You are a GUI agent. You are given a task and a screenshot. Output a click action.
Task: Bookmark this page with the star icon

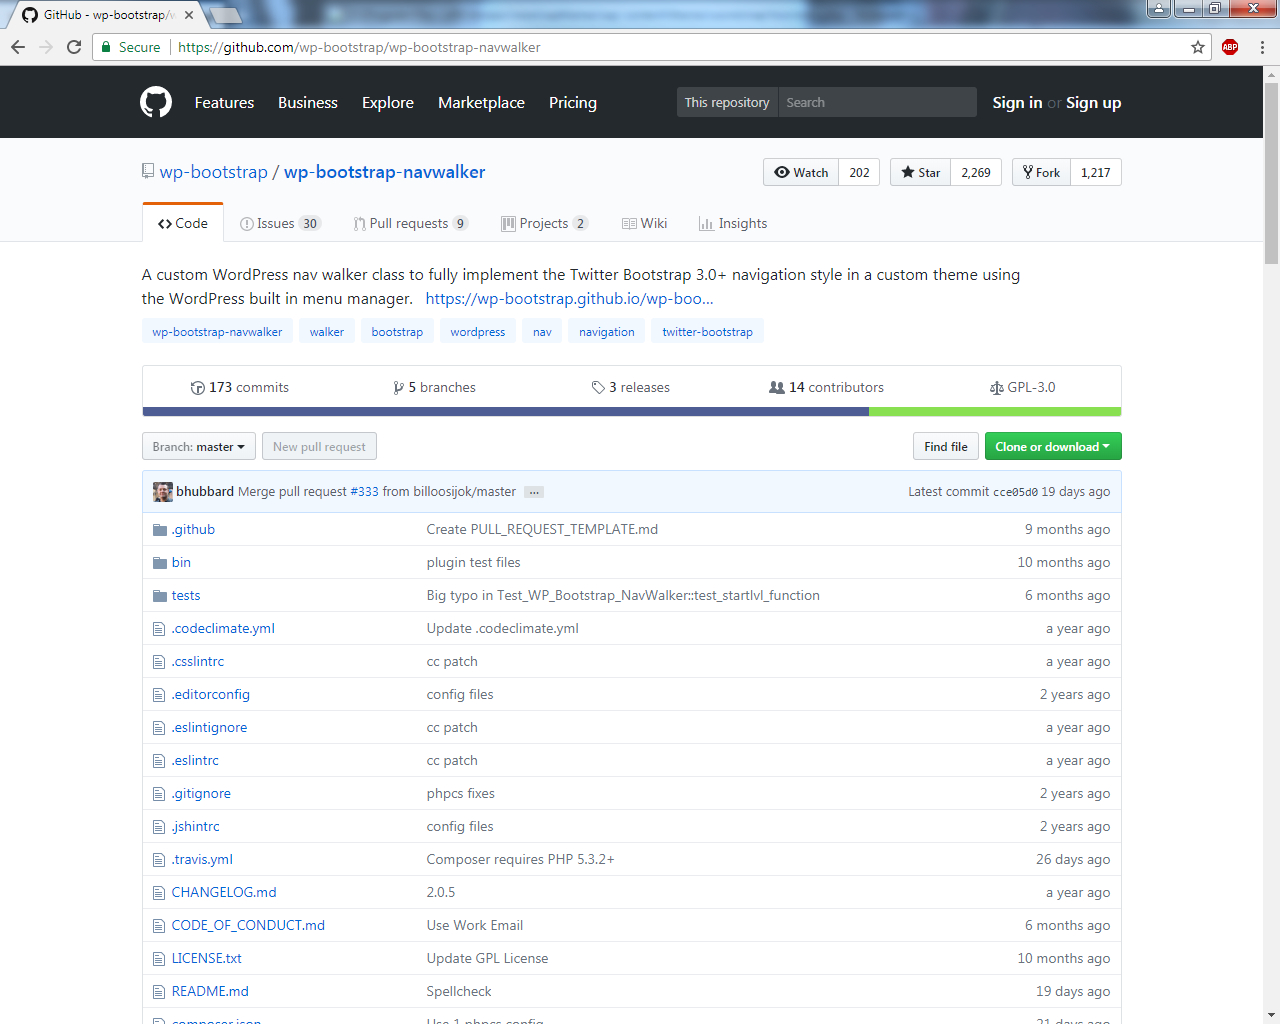1198,47
